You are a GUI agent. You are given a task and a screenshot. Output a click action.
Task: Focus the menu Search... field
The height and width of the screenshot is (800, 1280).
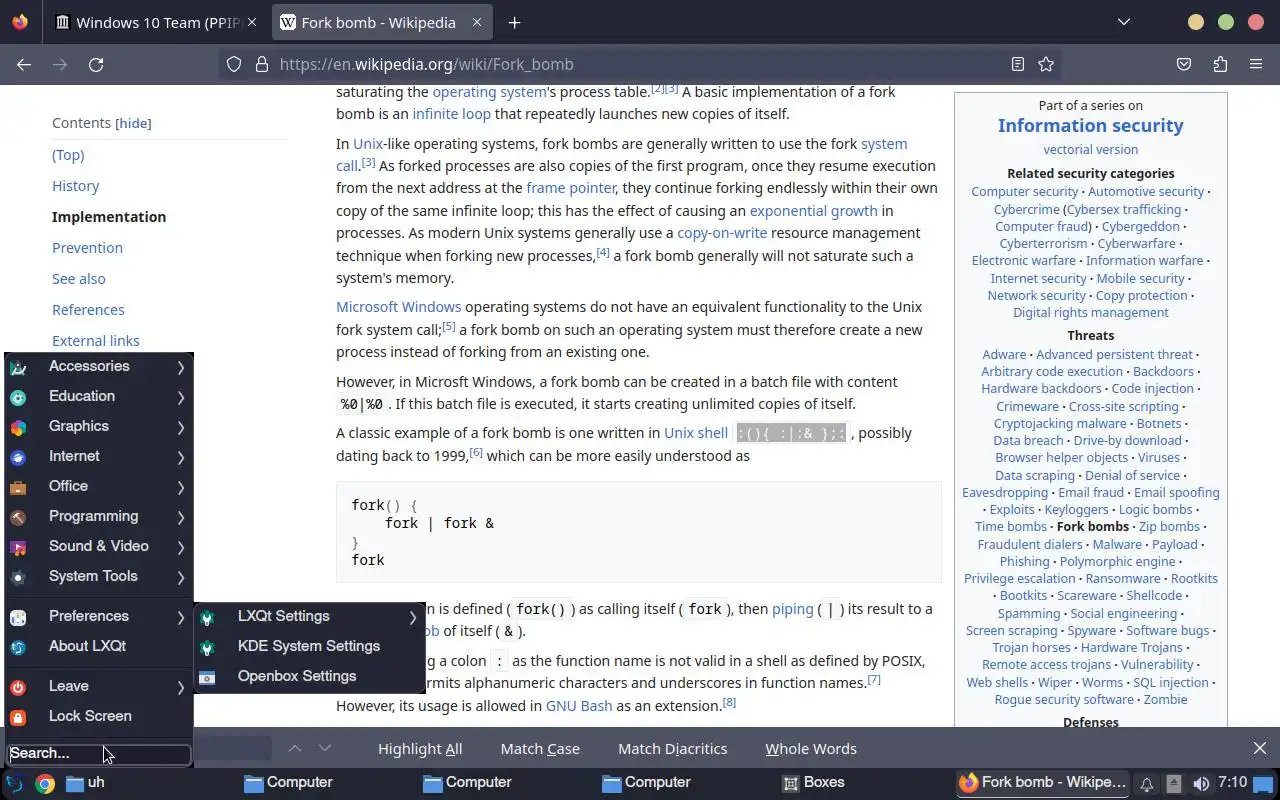(98, 754)
